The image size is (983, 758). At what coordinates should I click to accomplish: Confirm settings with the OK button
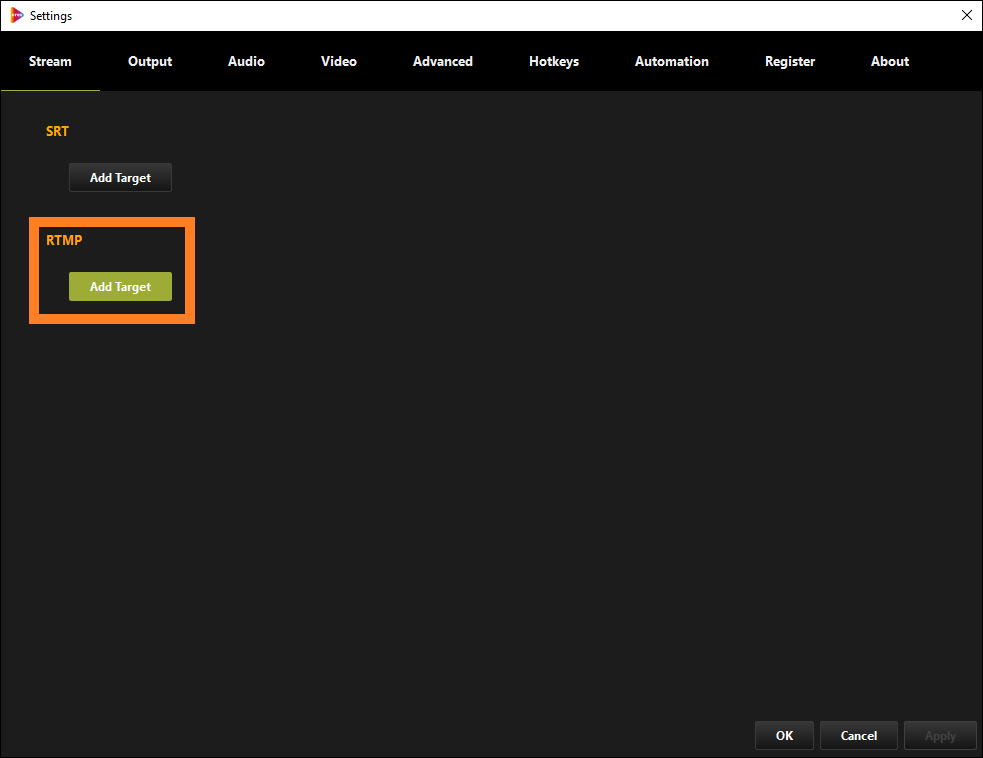pyautogui.click(x=784, y=735)
